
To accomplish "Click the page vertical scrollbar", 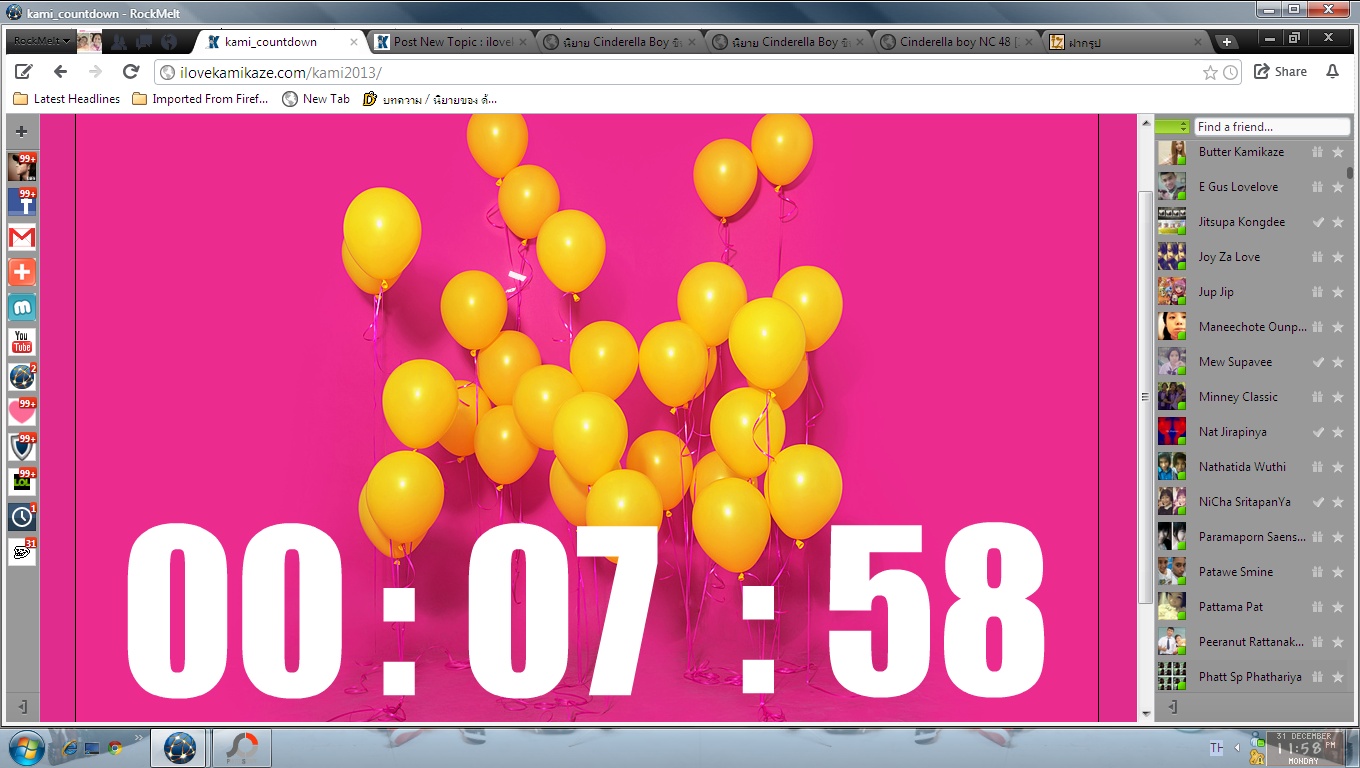I will pyautogui.click(x=1146, y=395).
